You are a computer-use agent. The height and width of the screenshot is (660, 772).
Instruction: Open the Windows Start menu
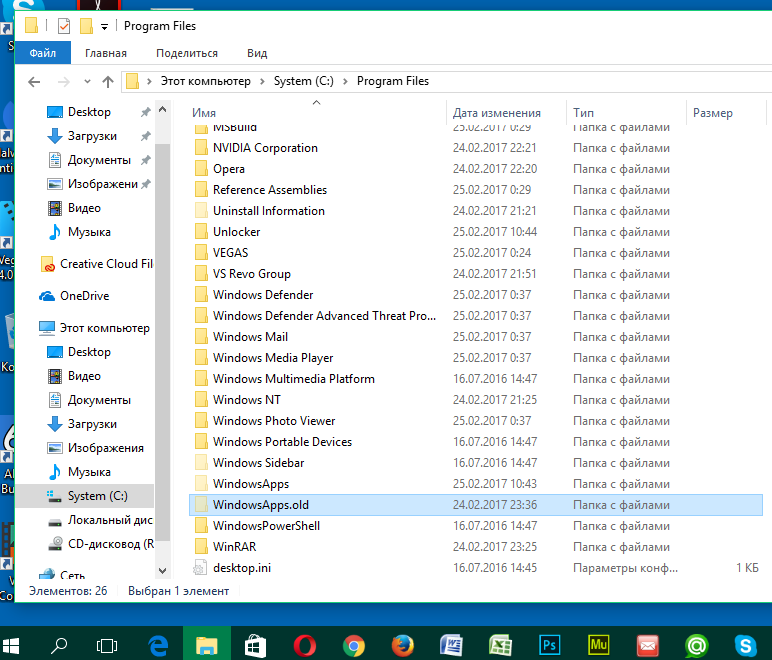pos(11,645)
